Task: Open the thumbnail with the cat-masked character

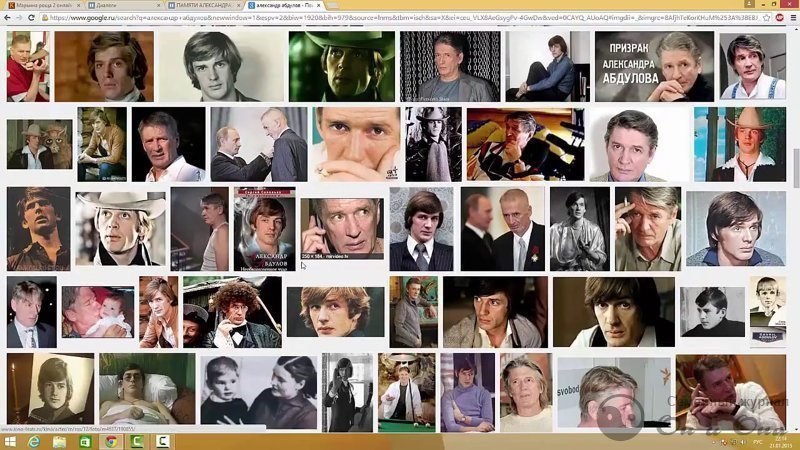Action: tap(39, 144)
